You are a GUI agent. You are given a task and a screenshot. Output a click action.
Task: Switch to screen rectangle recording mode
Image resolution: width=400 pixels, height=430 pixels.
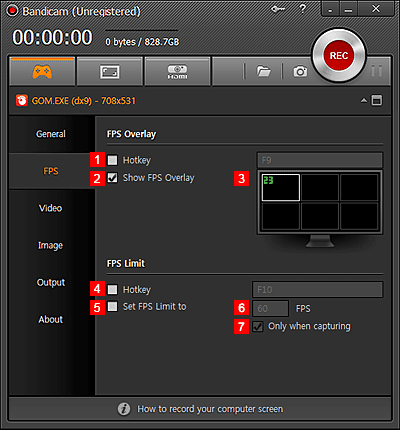(x=110, y=72)
